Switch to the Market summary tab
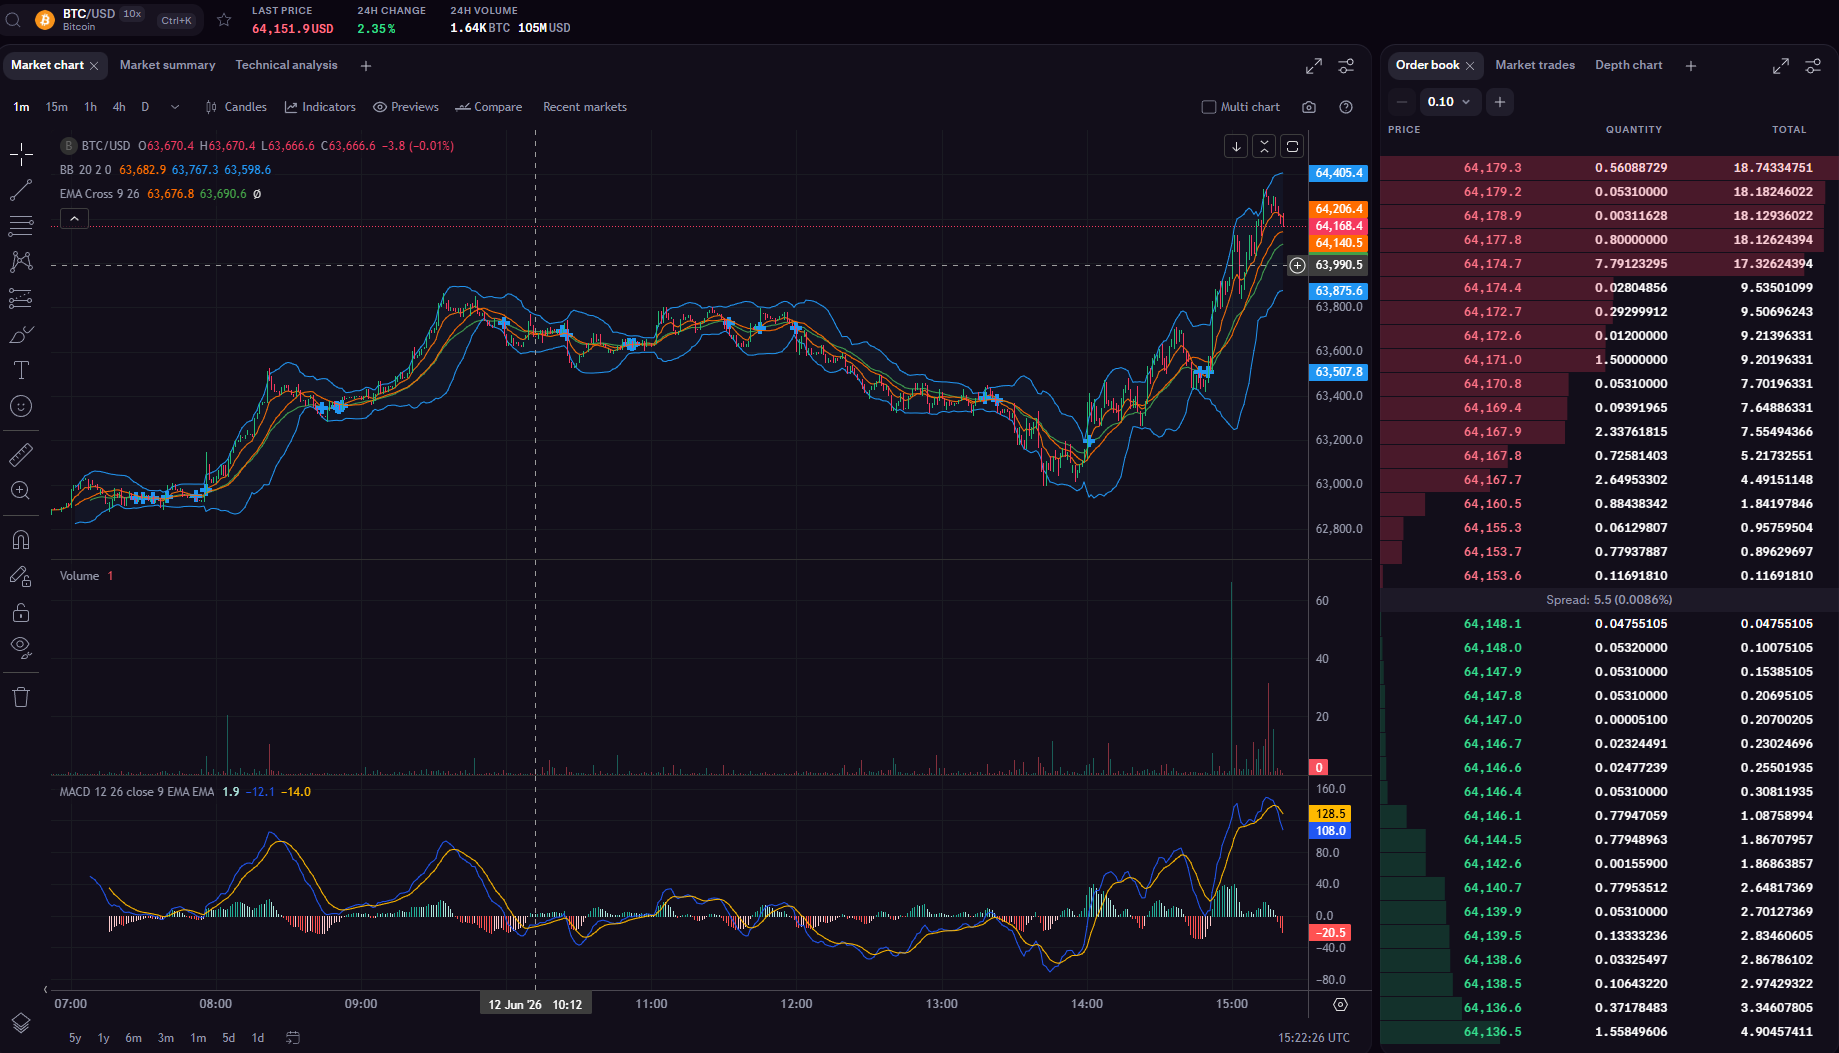The width and height of the screenshot is (1839, 1053). pos(168,65)
